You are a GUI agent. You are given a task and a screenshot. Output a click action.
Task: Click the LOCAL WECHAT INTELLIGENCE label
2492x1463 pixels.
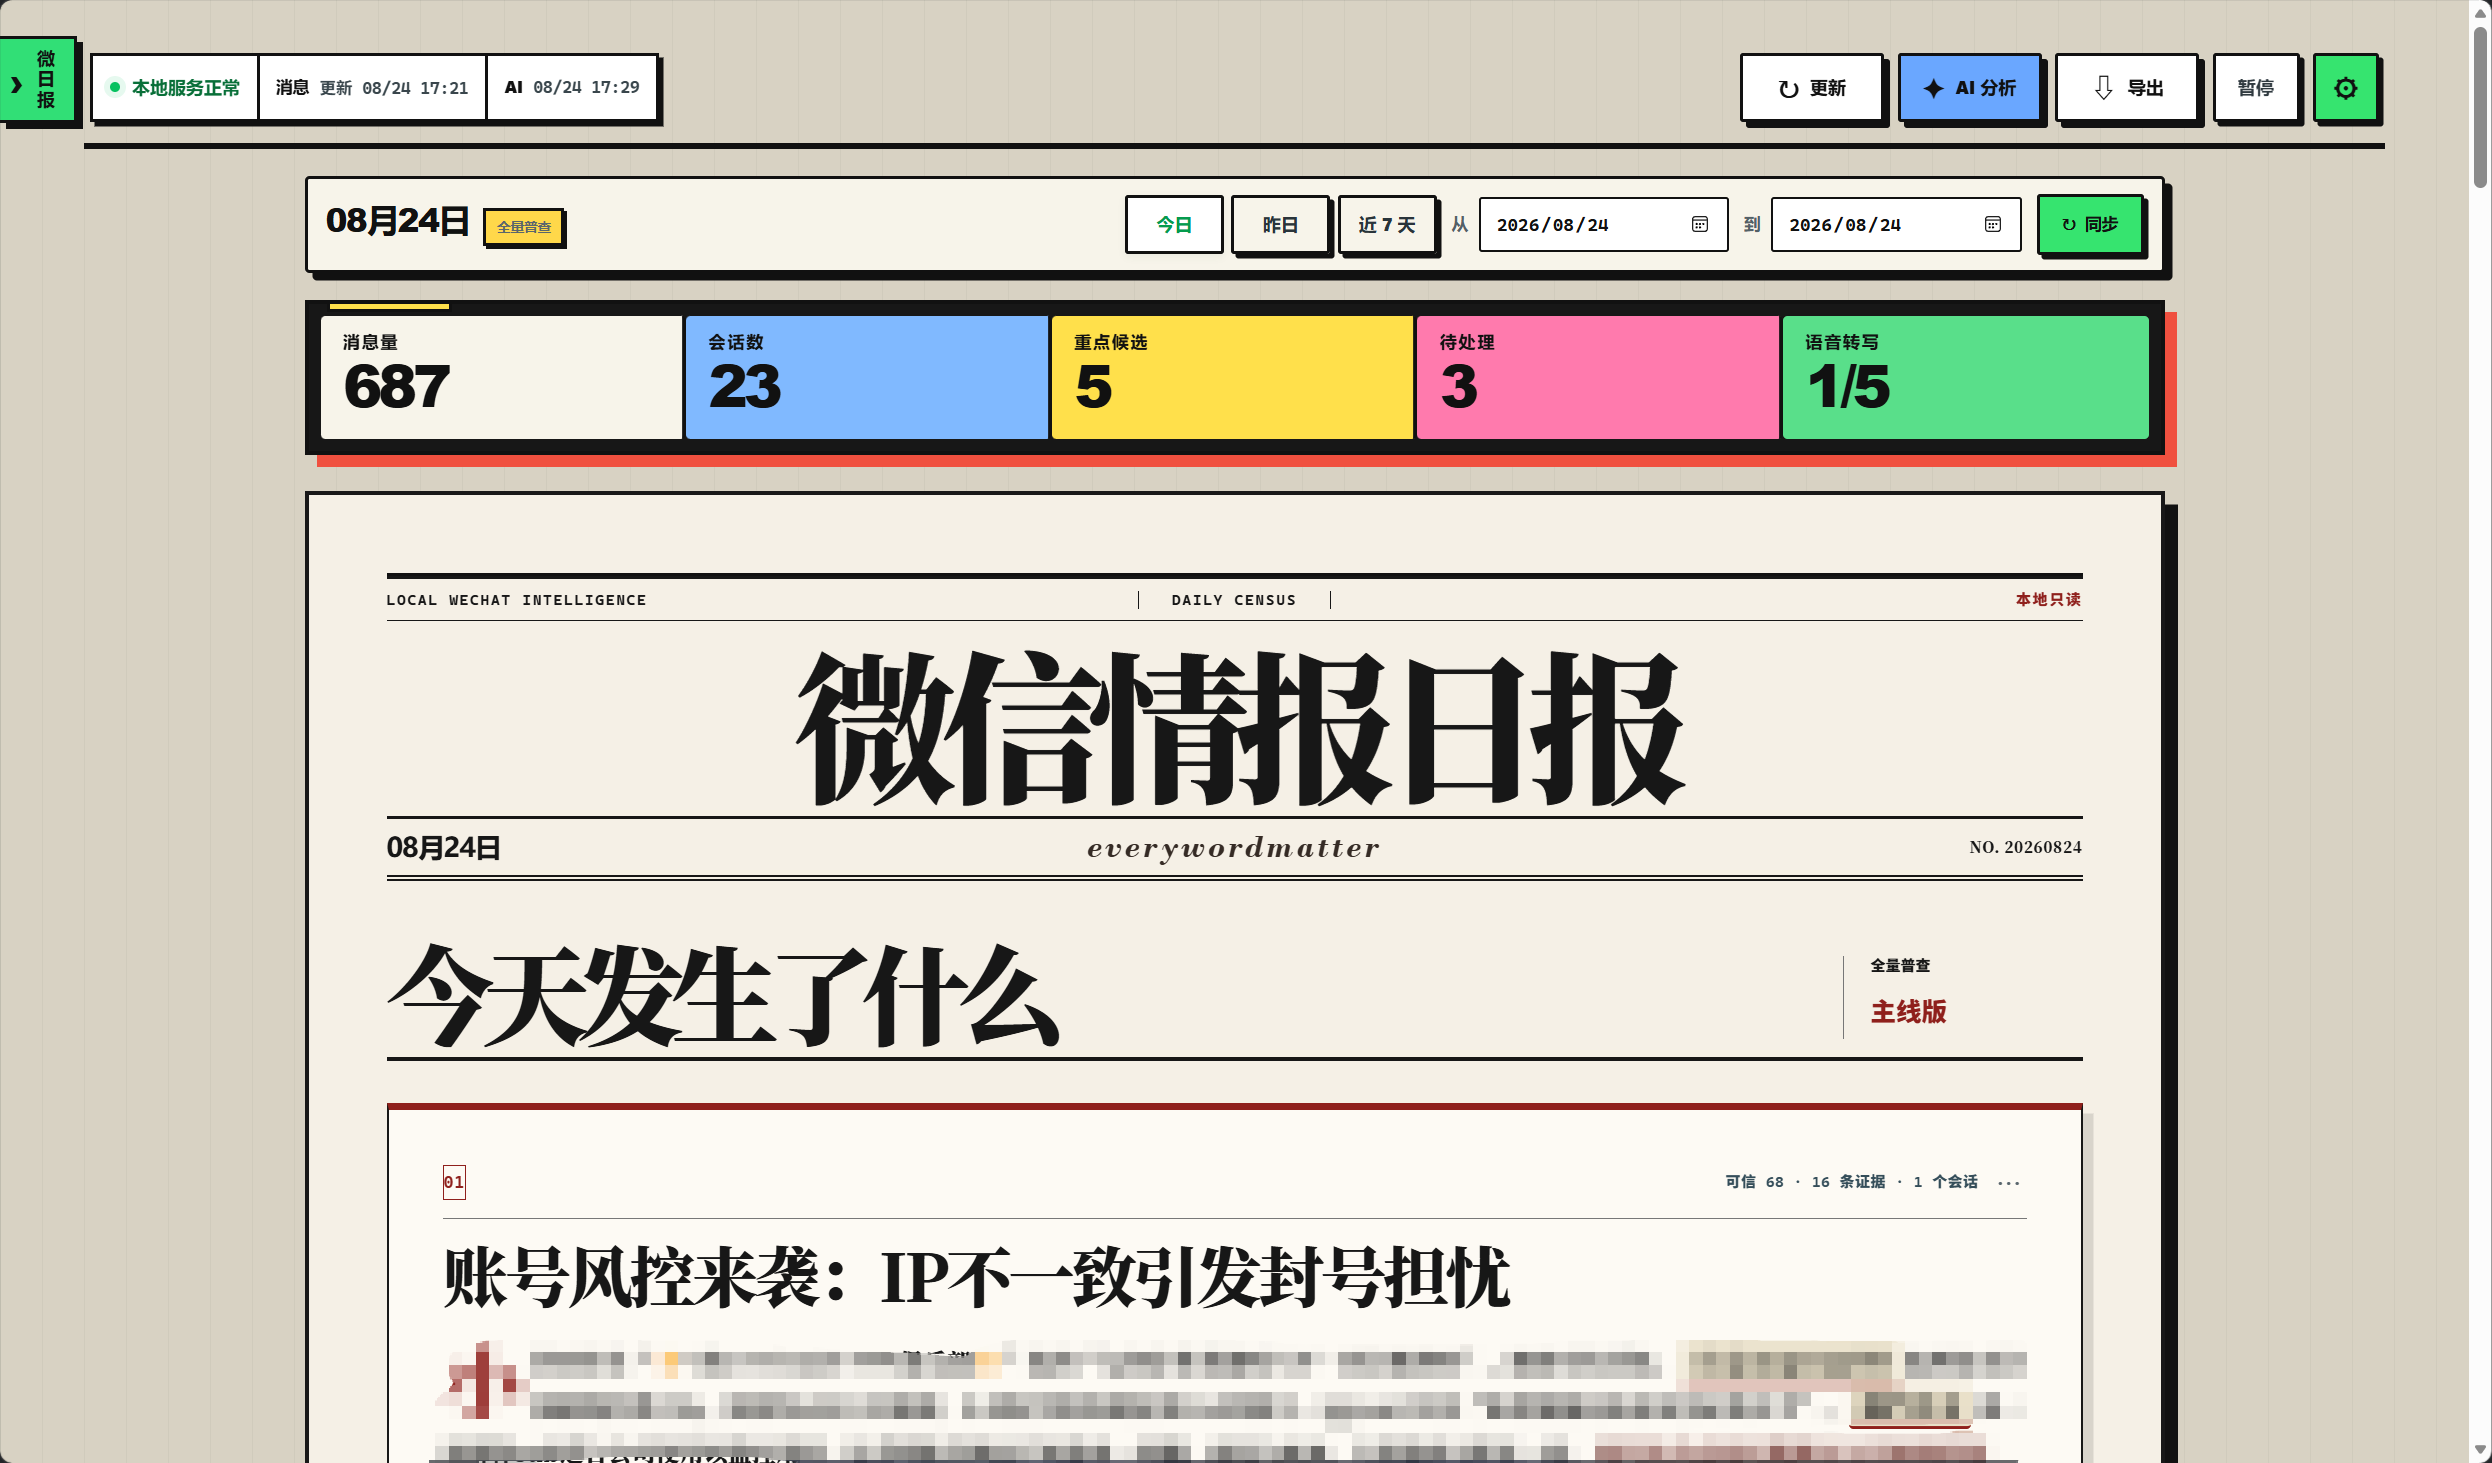[x=516, y=600]
